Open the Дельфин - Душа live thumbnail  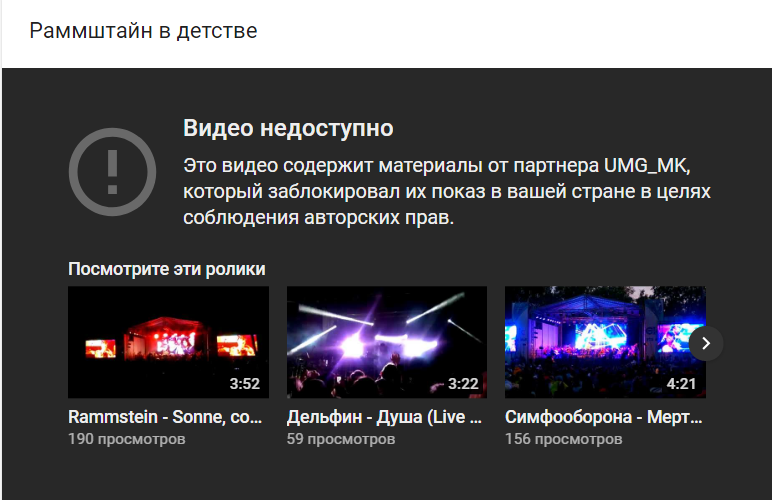click(x=386, y=342)
